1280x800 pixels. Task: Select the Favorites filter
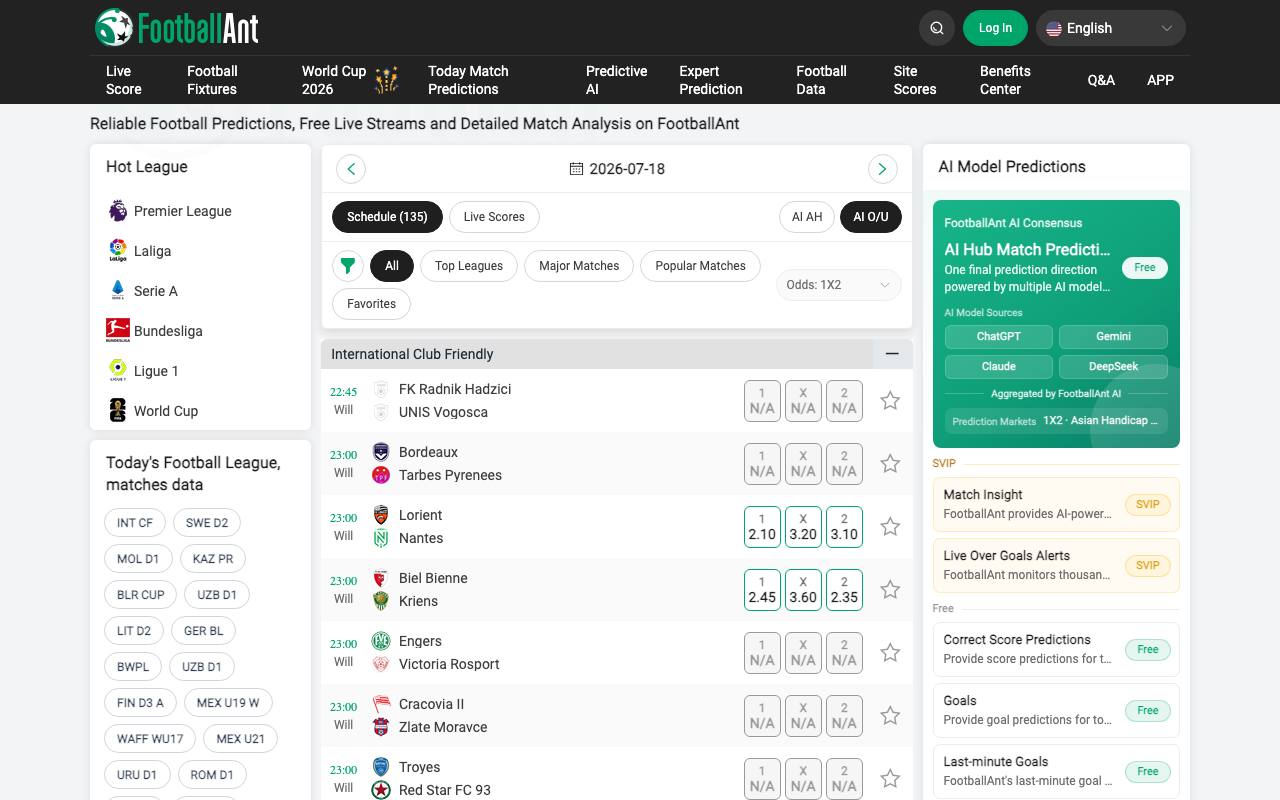tap(371, 304)
